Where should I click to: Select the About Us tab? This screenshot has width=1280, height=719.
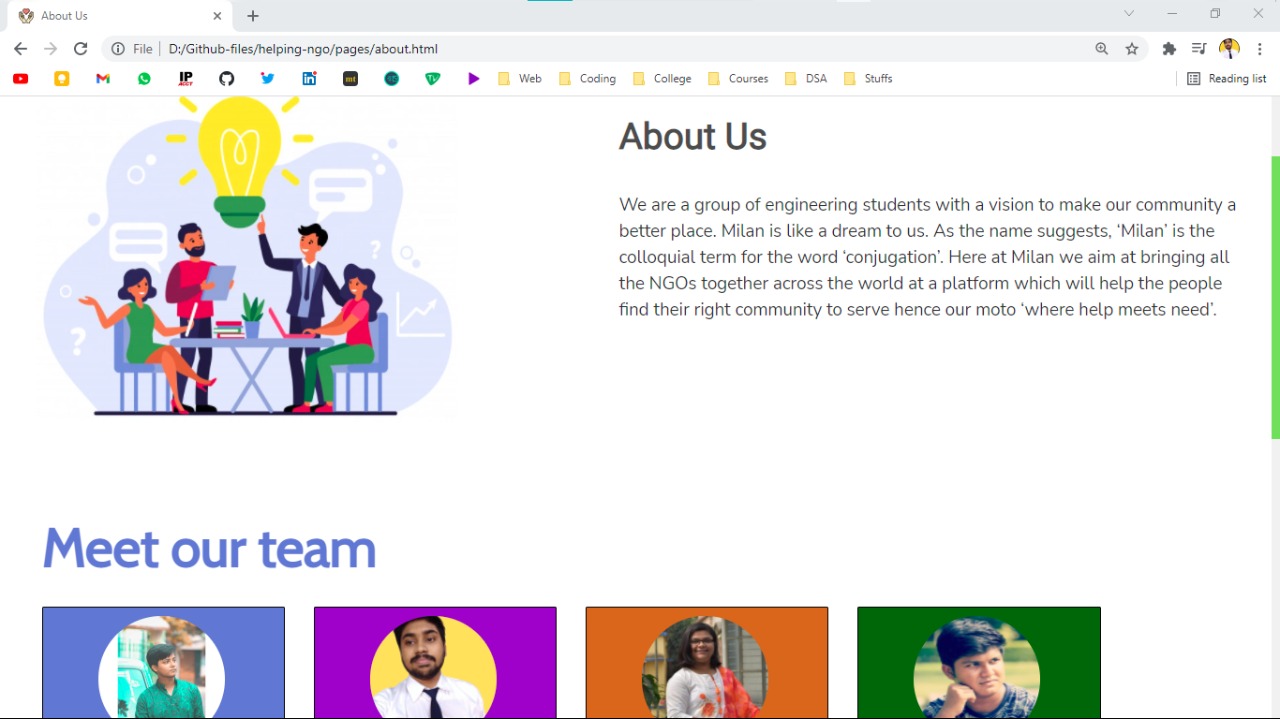[110, 16]
